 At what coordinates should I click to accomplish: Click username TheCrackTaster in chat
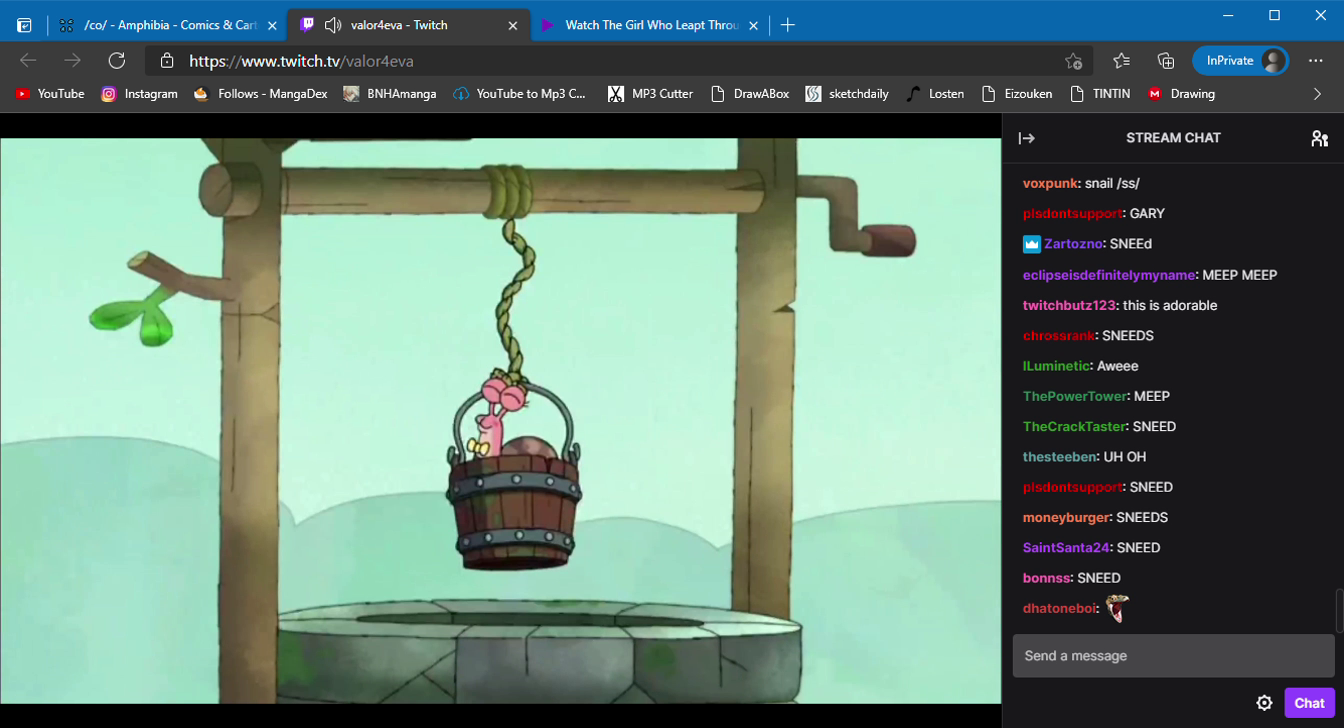pyautogui.click(x=1074, y=426)
